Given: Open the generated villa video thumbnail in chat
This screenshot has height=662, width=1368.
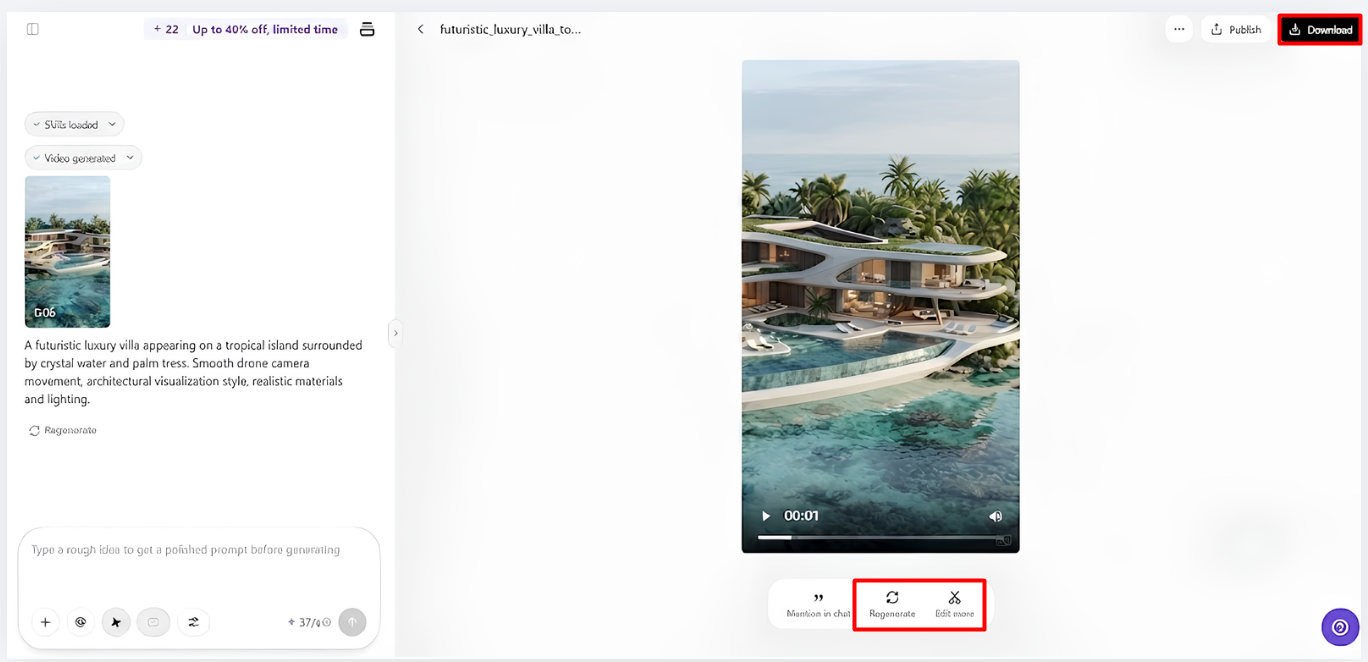Looking at the screenshot, I should (x=67, y=252).
